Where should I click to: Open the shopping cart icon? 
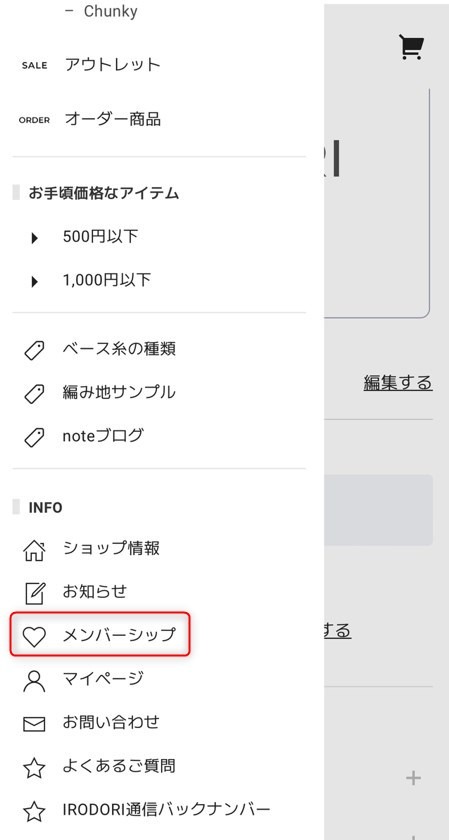(x=411, y=47)
